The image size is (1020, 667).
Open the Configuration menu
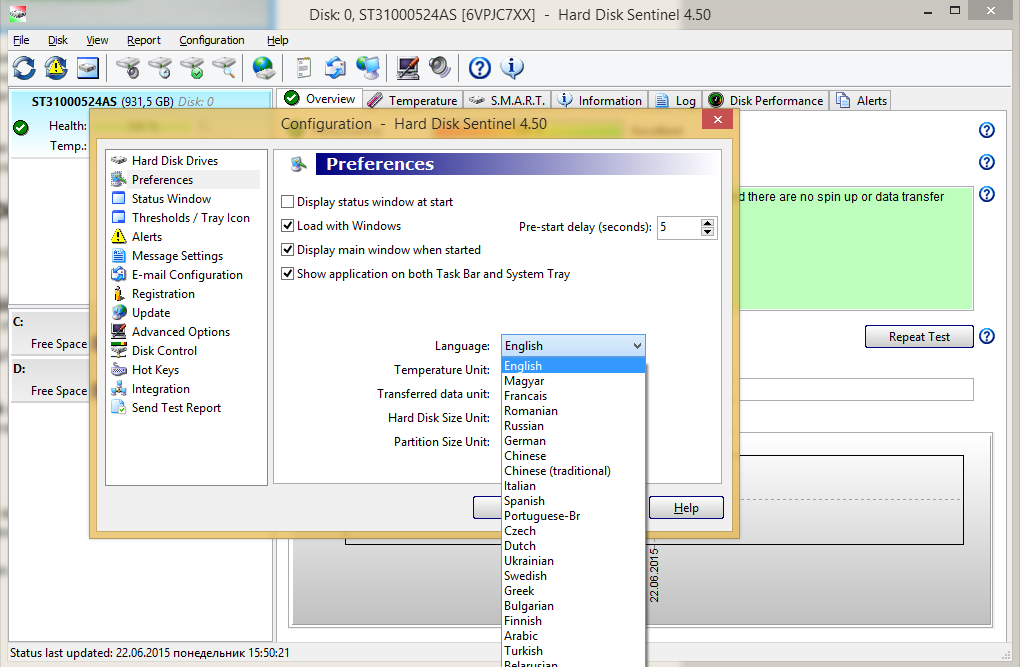[x=212, y=40]
